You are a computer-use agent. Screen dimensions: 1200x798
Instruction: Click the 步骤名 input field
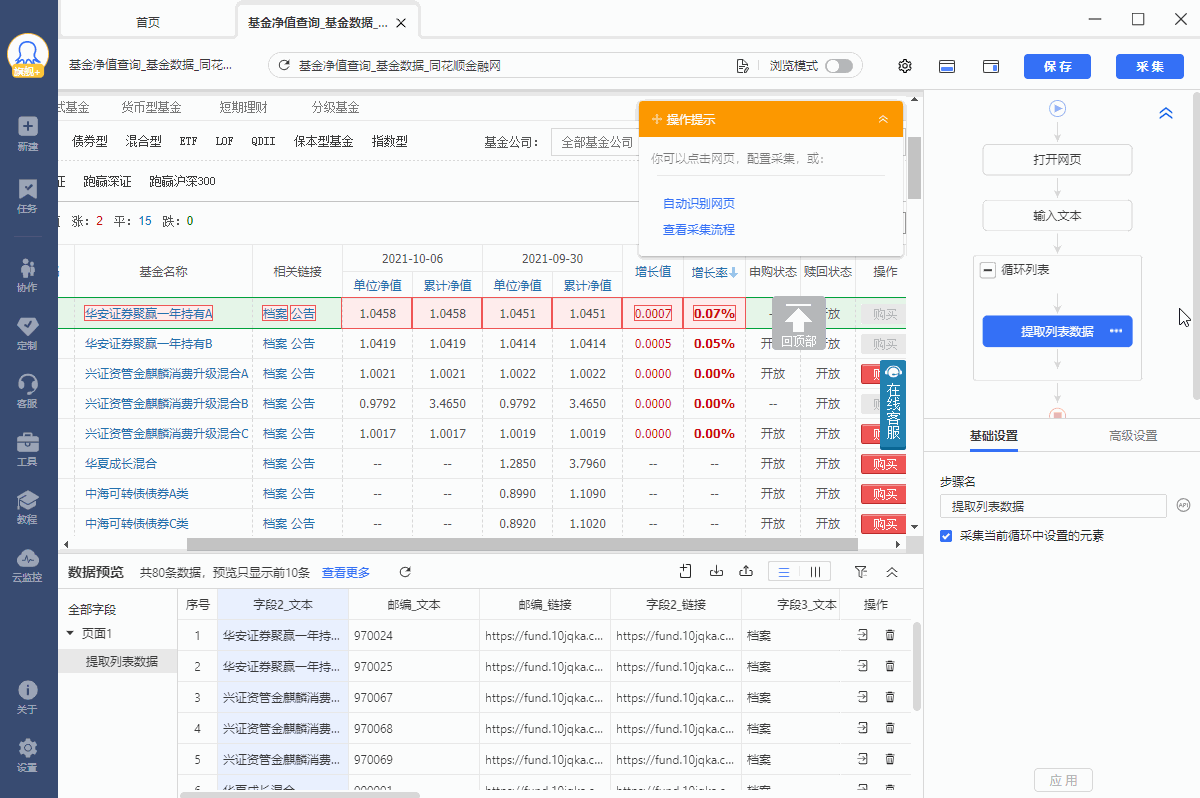1054,506
